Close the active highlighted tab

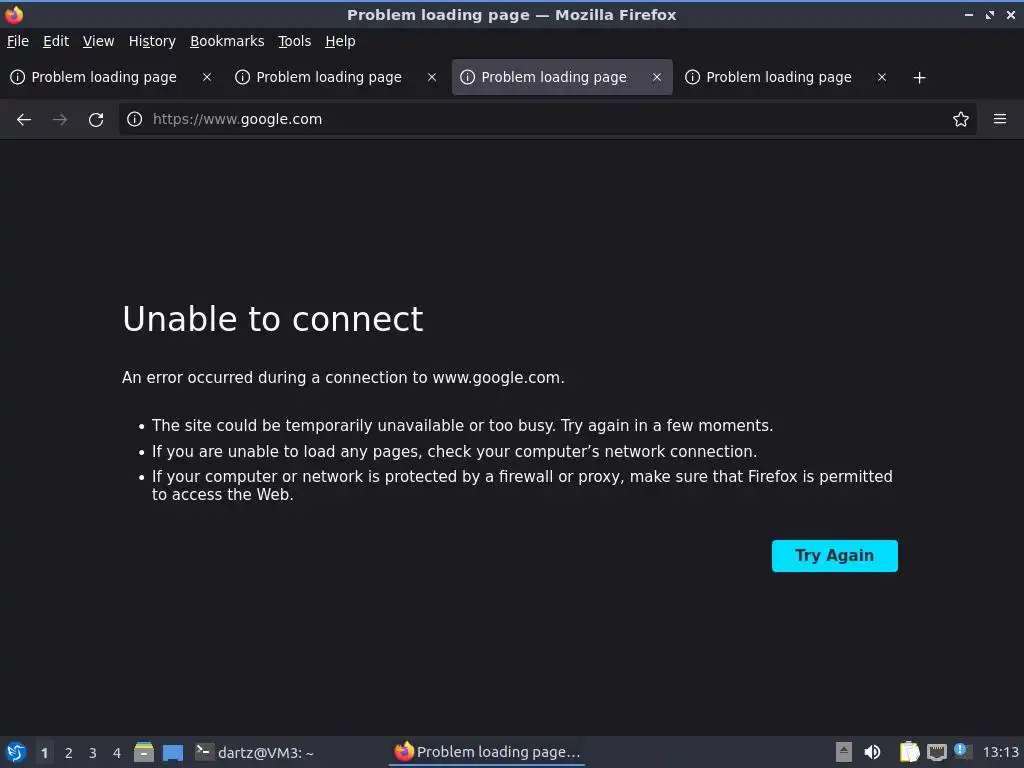tap(657, 77)
